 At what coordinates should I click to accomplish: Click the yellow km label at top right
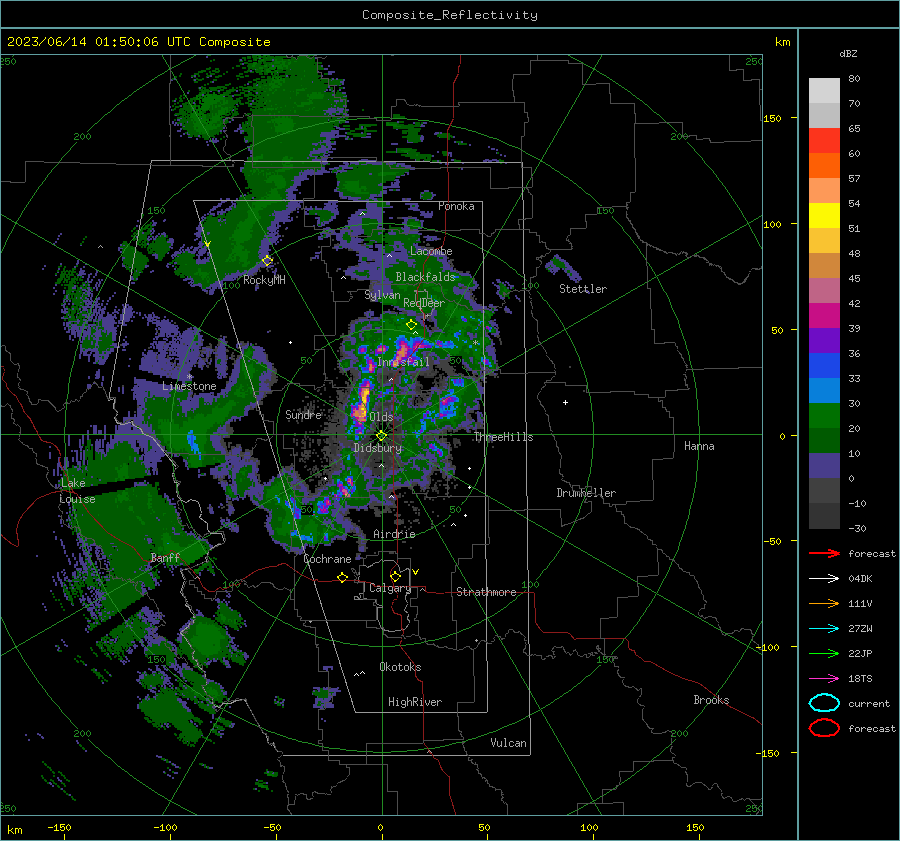point(782,42)
